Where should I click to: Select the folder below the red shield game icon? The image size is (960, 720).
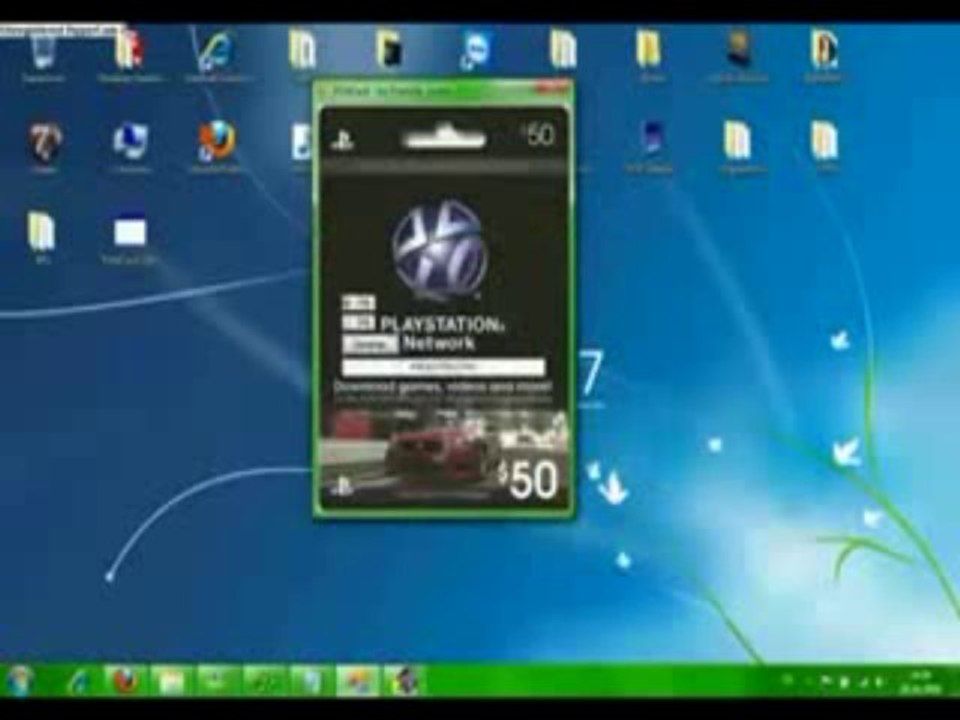[x=41, y=231]
